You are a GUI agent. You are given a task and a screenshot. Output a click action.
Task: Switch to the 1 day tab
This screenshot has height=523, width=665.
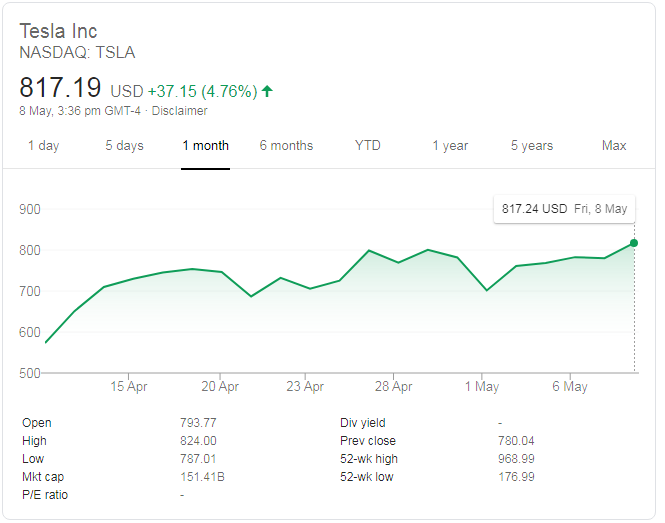point(43,146)
